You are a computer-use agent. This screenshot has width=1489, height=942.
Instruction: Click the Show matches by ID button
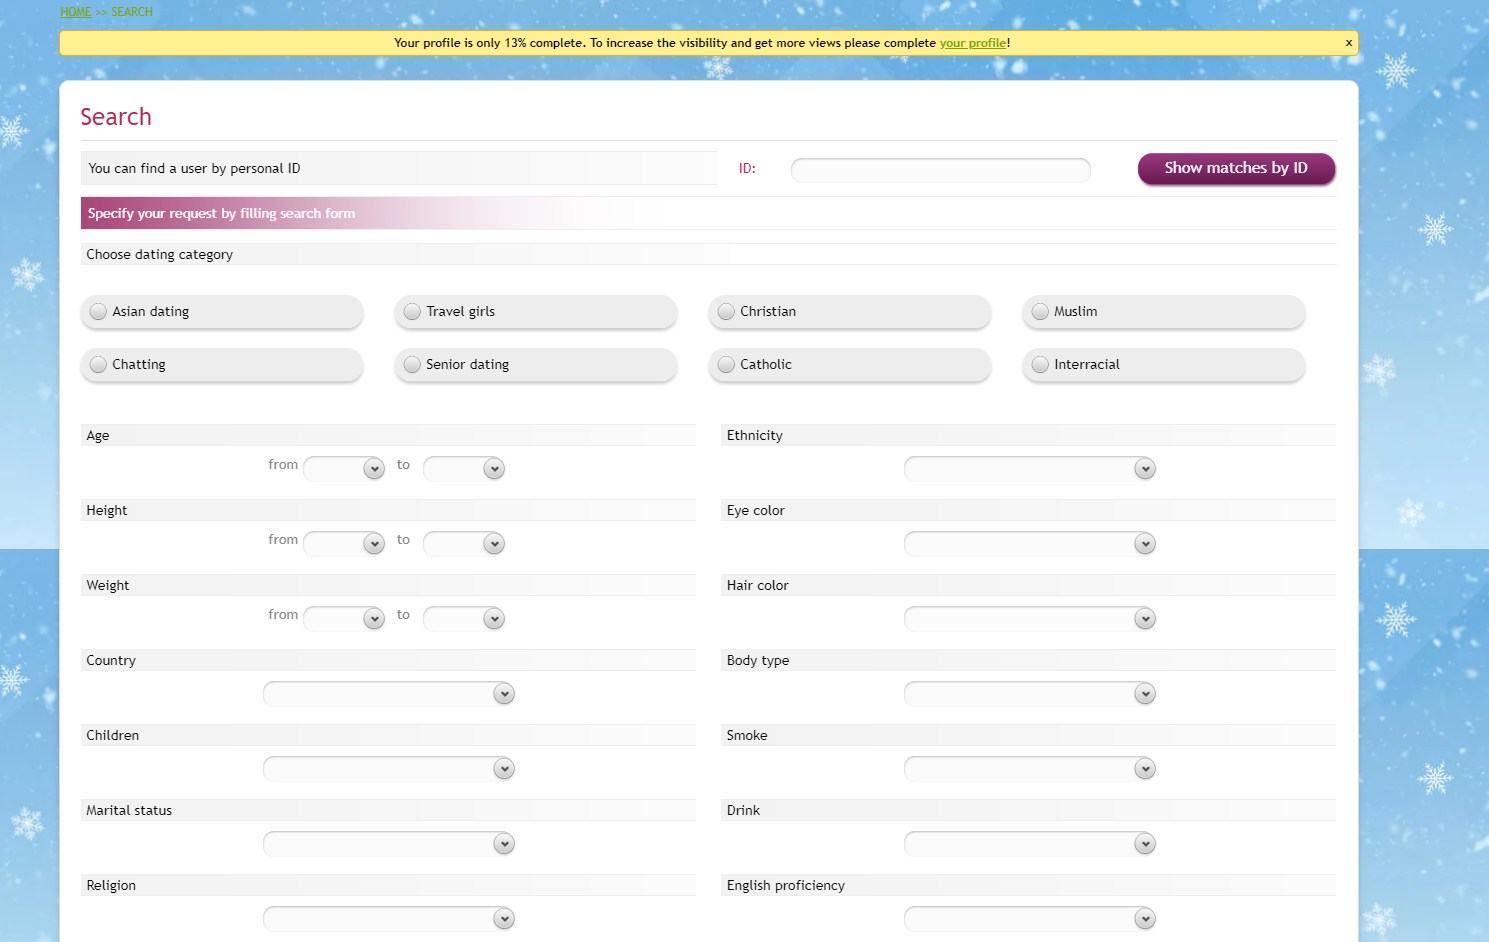tap(1236, 168)
